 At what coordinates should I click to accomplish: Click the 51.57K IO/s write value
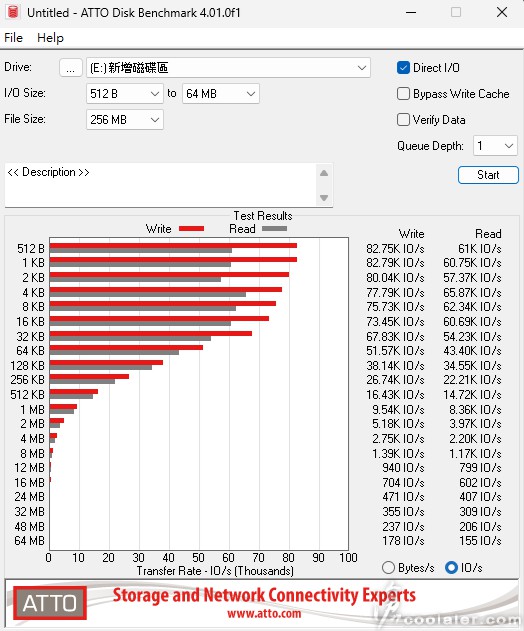395,351
